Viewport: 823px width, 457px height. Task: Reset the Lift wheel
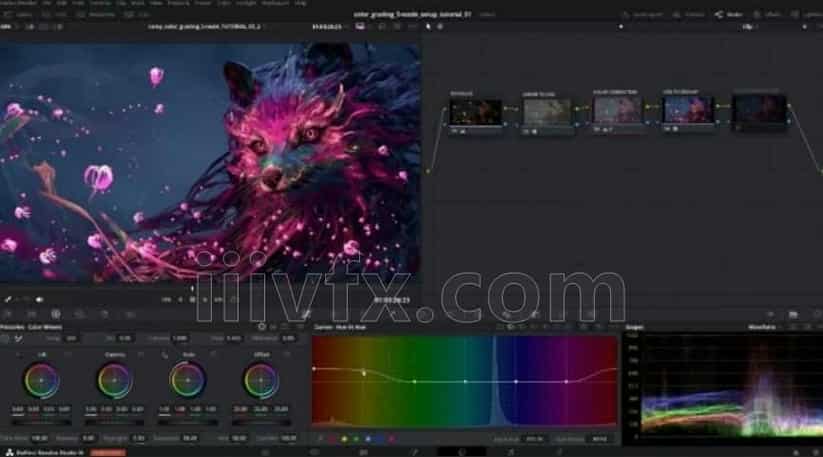pyautogui.click(x=68, y=355)
